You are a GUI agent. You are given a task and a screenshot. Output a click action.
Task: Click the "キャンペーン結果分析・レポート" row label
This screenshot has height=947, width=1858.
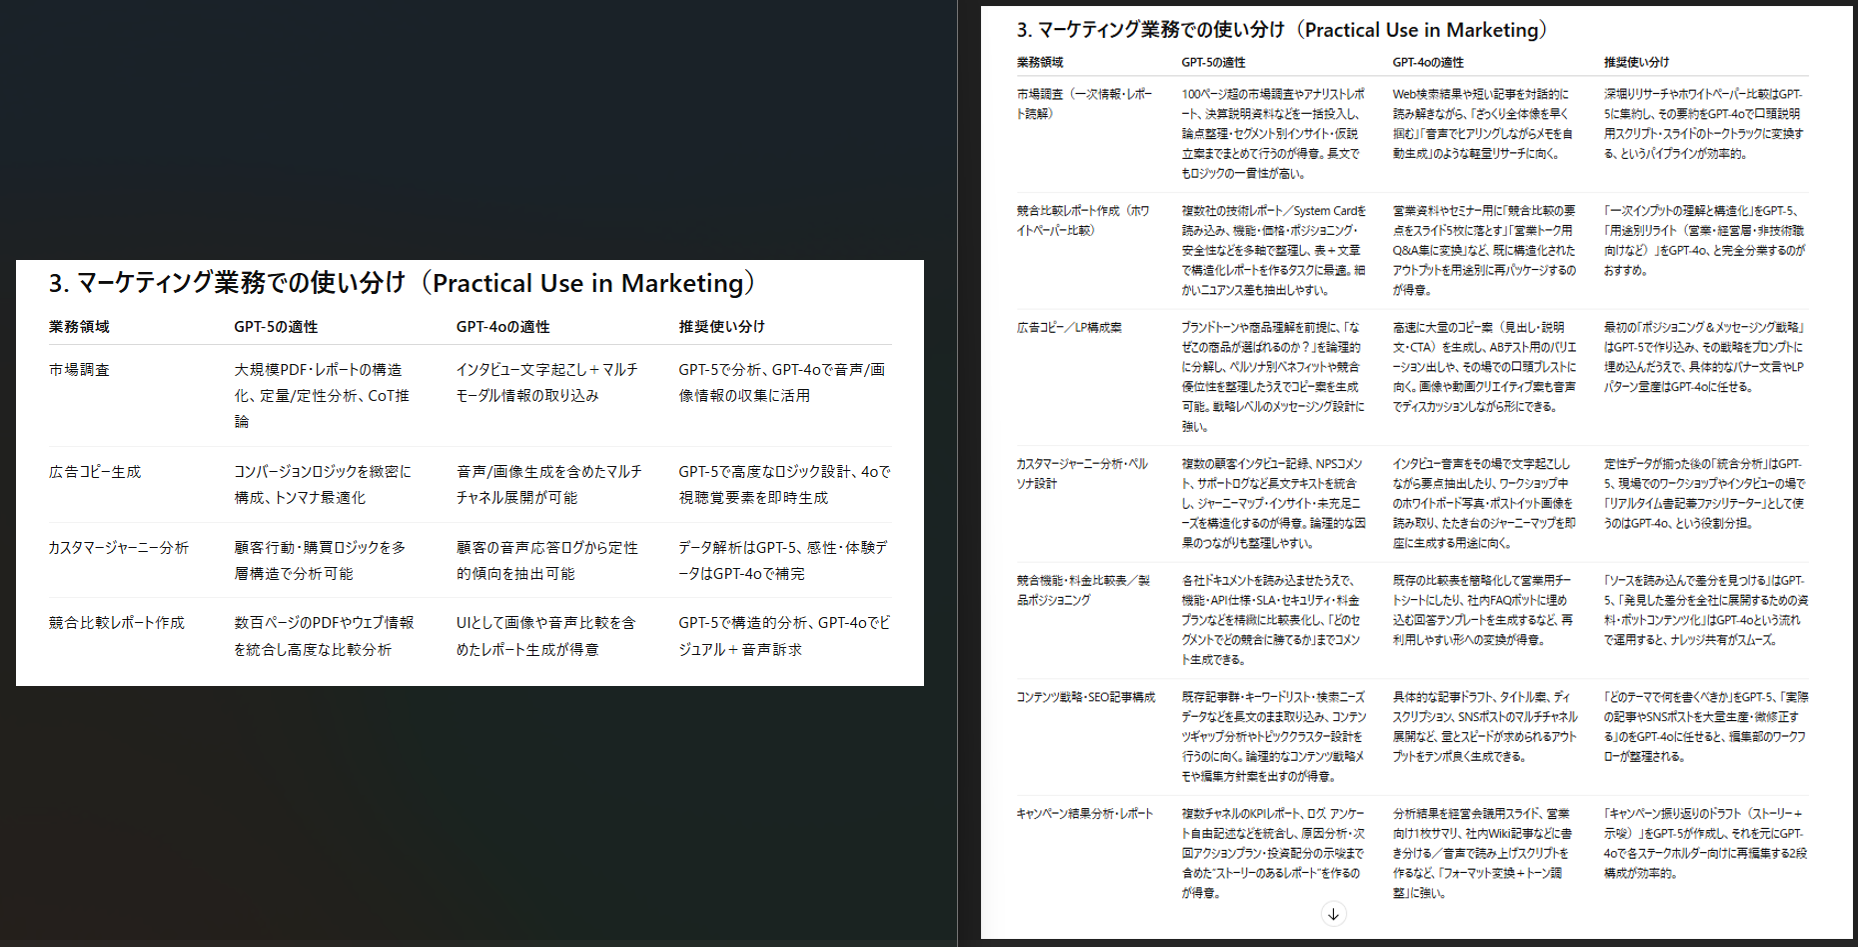1085,814
